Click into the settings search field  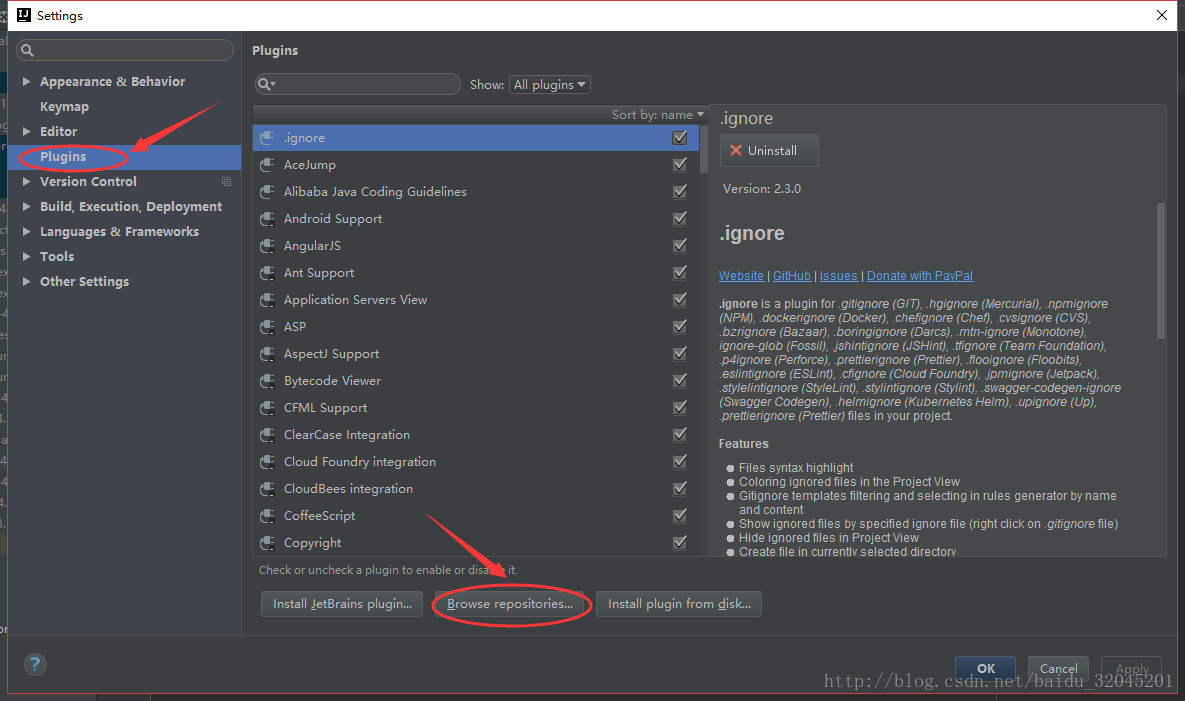tap(125, 51)
